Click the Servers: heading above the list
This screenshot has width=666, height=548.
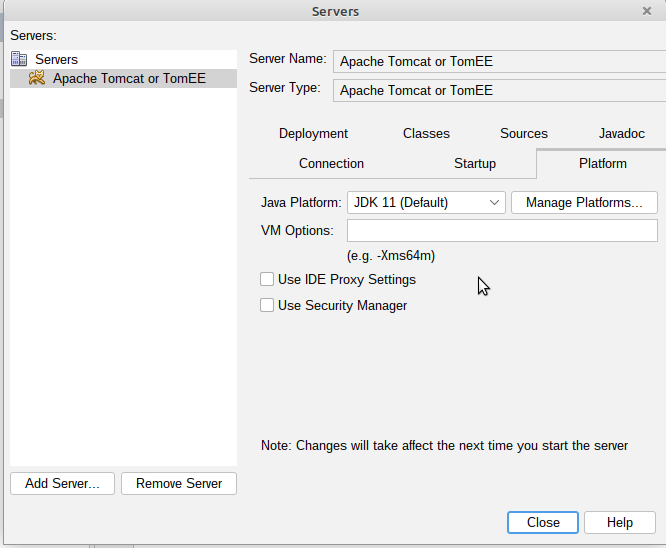click(33, 35)
